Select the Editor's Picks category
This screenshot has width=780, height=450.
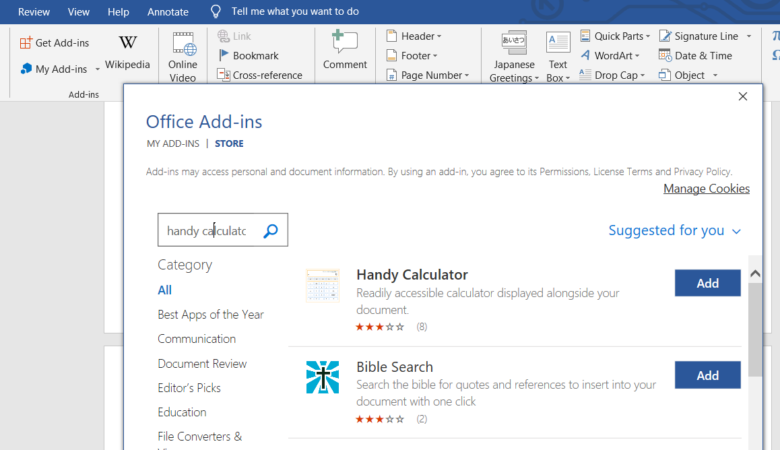[x=189, y=388]
